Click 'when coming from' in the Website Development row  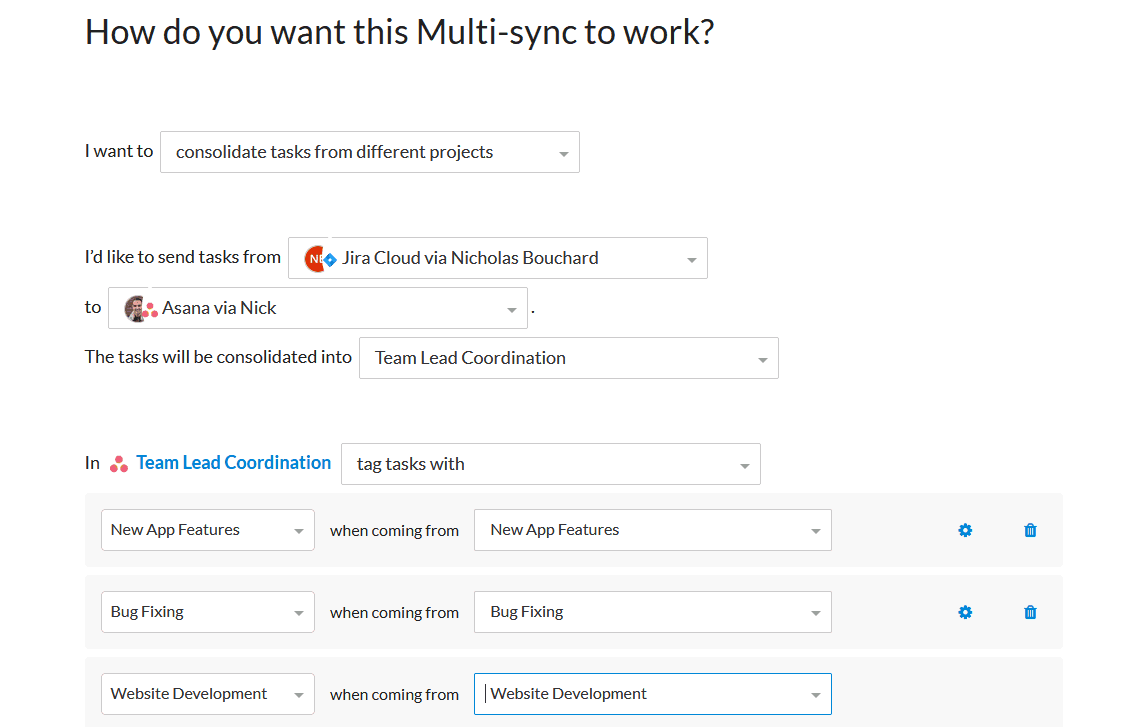click(394, 695)
